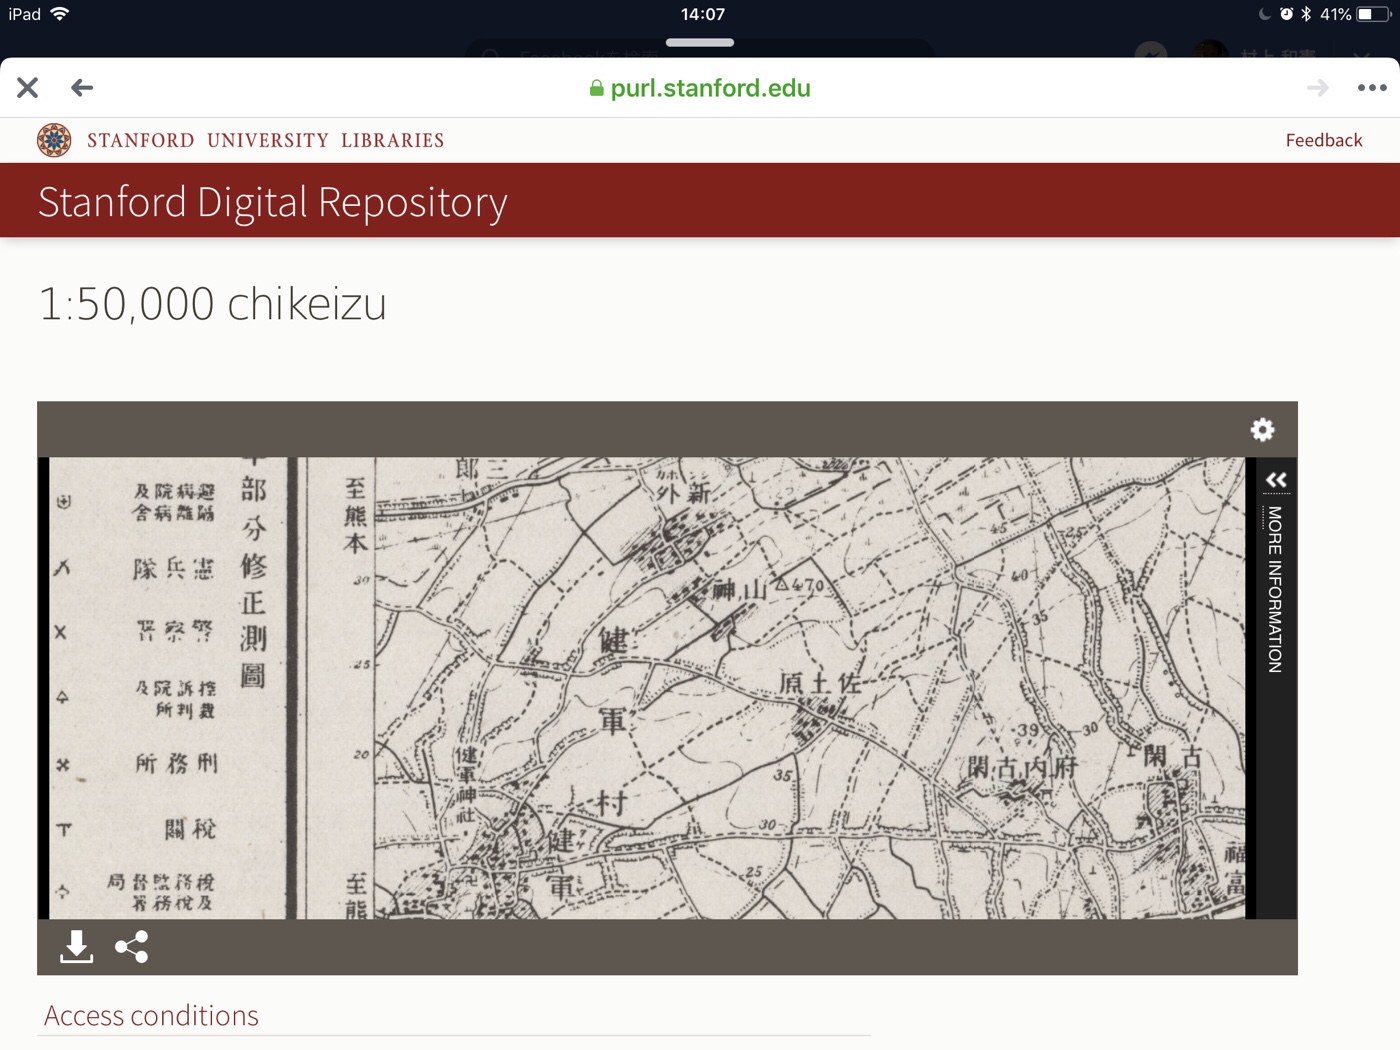This screenshot has width=1400, height=1050.
Task: Click the Feedback link
Action: pos(1323,140)
